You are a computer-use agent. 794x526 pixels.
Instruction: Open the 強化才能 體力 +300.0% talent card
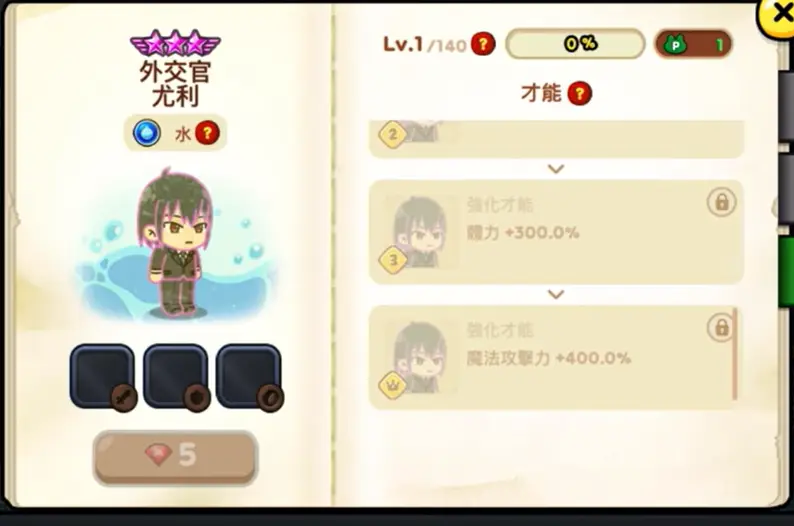556,232
